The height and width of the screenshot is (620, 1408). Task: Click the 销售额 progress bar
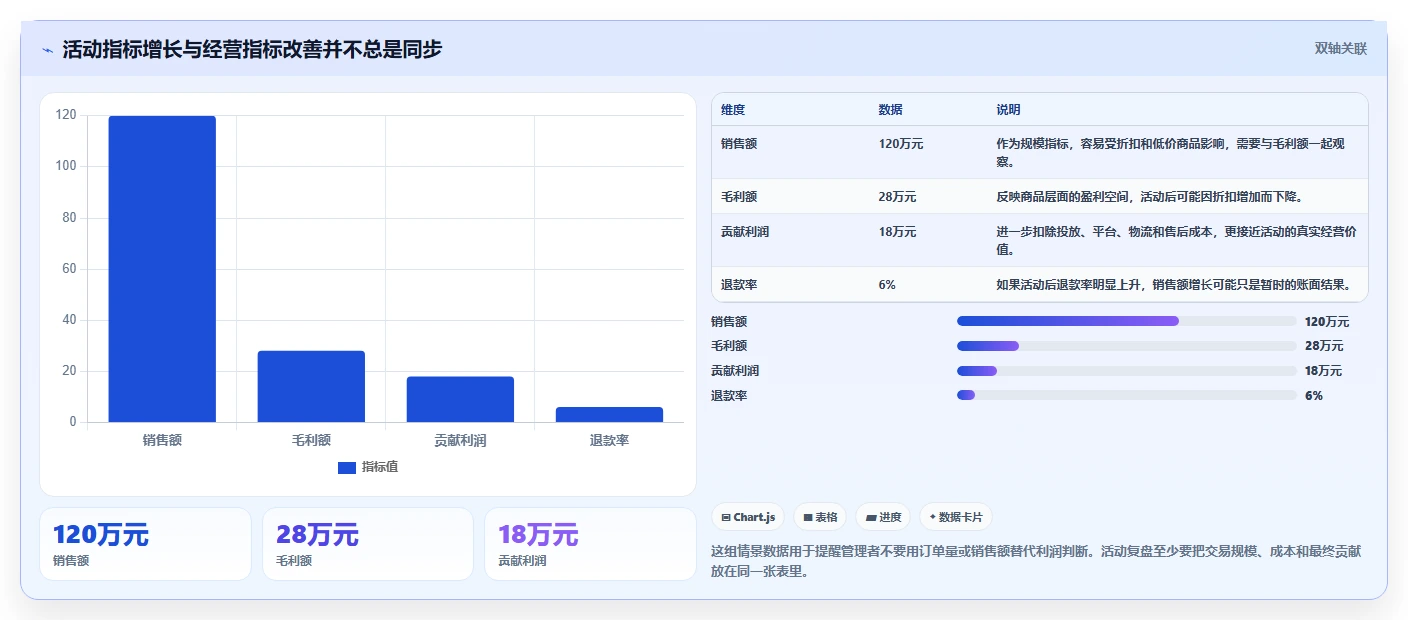tap(1126, 321)
